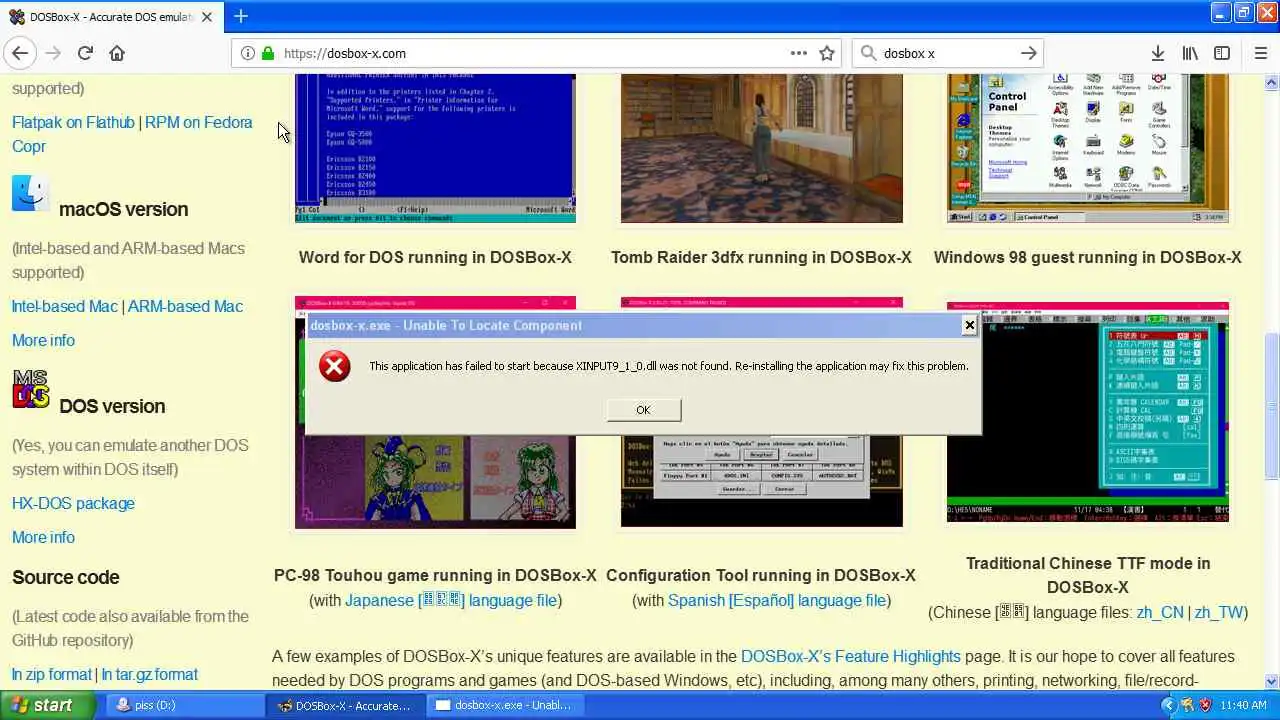Open More info under DOS version
The width and height of the screenshot is (1280, 720).
[x=43, y=537]
